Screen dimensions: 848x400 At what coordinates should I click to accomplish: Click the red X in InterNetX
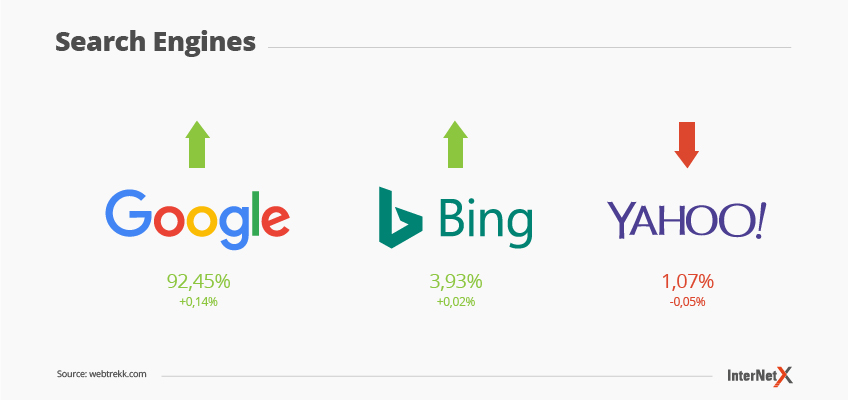(x=784, y=375)
